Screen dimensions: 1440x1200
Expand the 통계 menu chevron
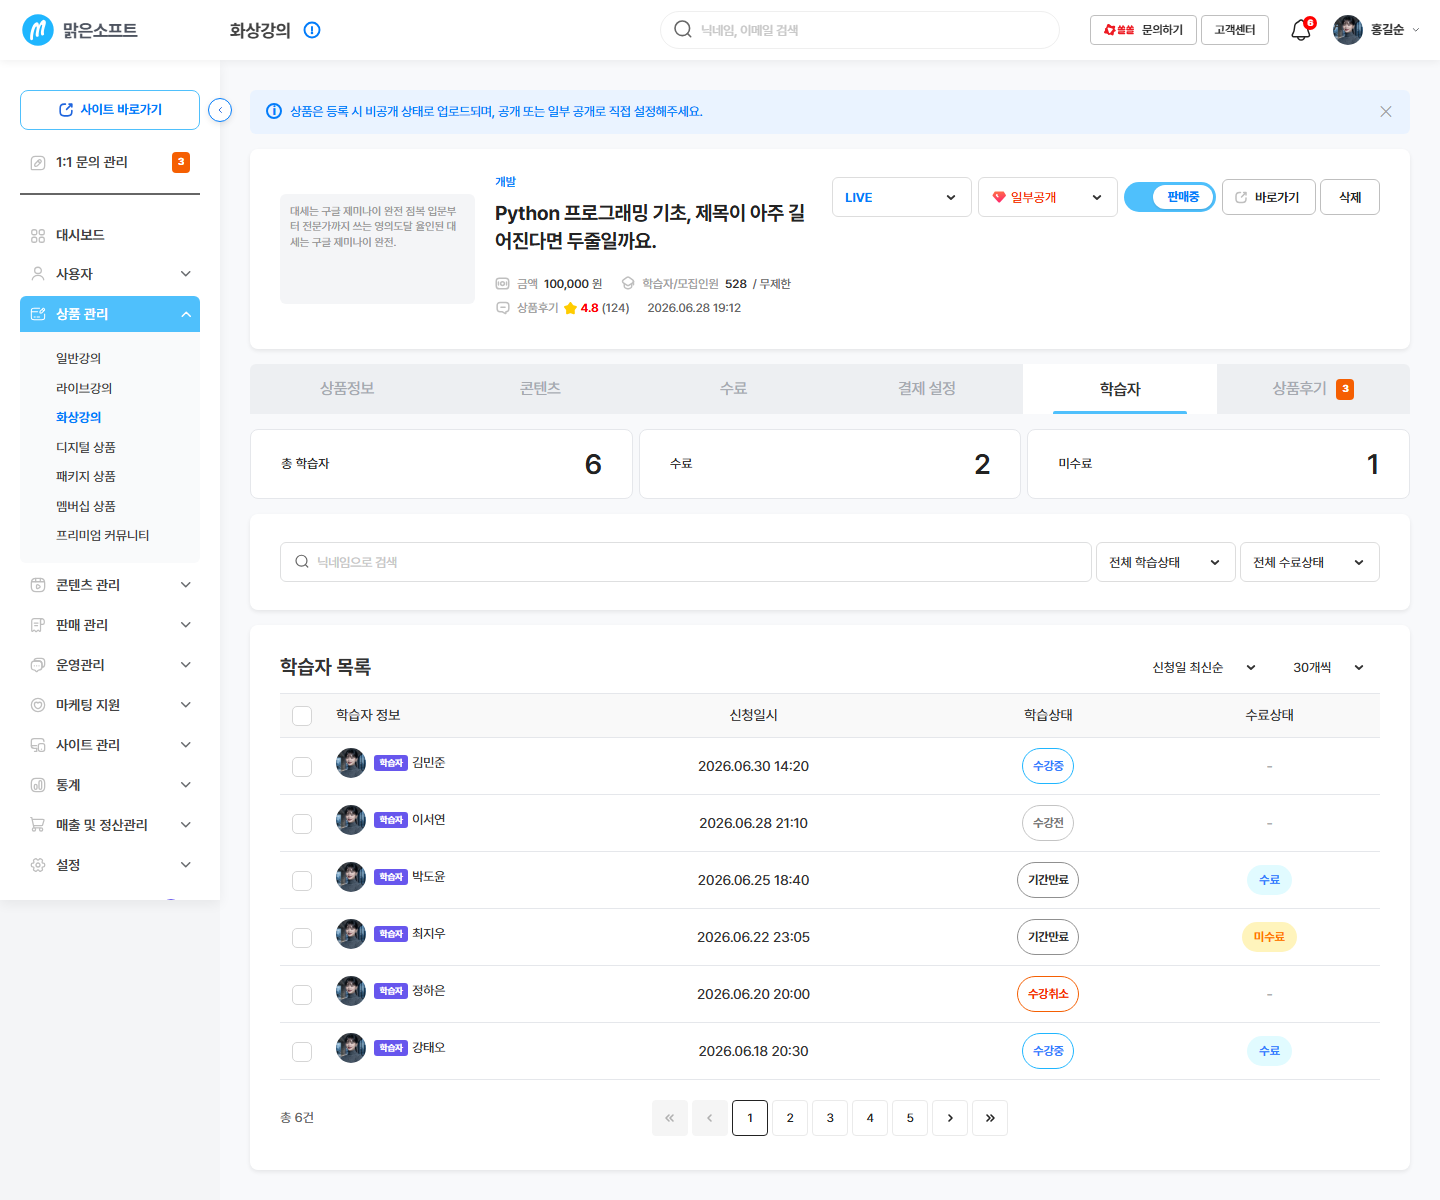pos(186,785)
